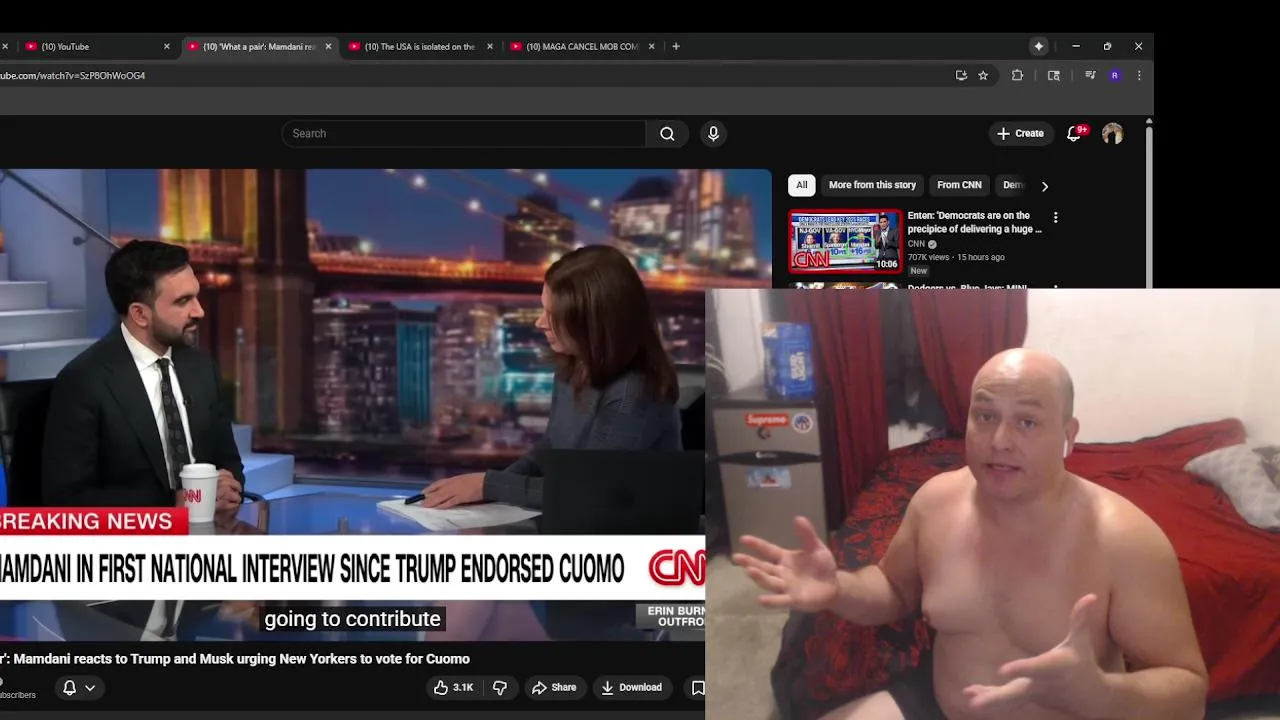Close the 'What a pair: Mamdani' tab

pos(328,46)
